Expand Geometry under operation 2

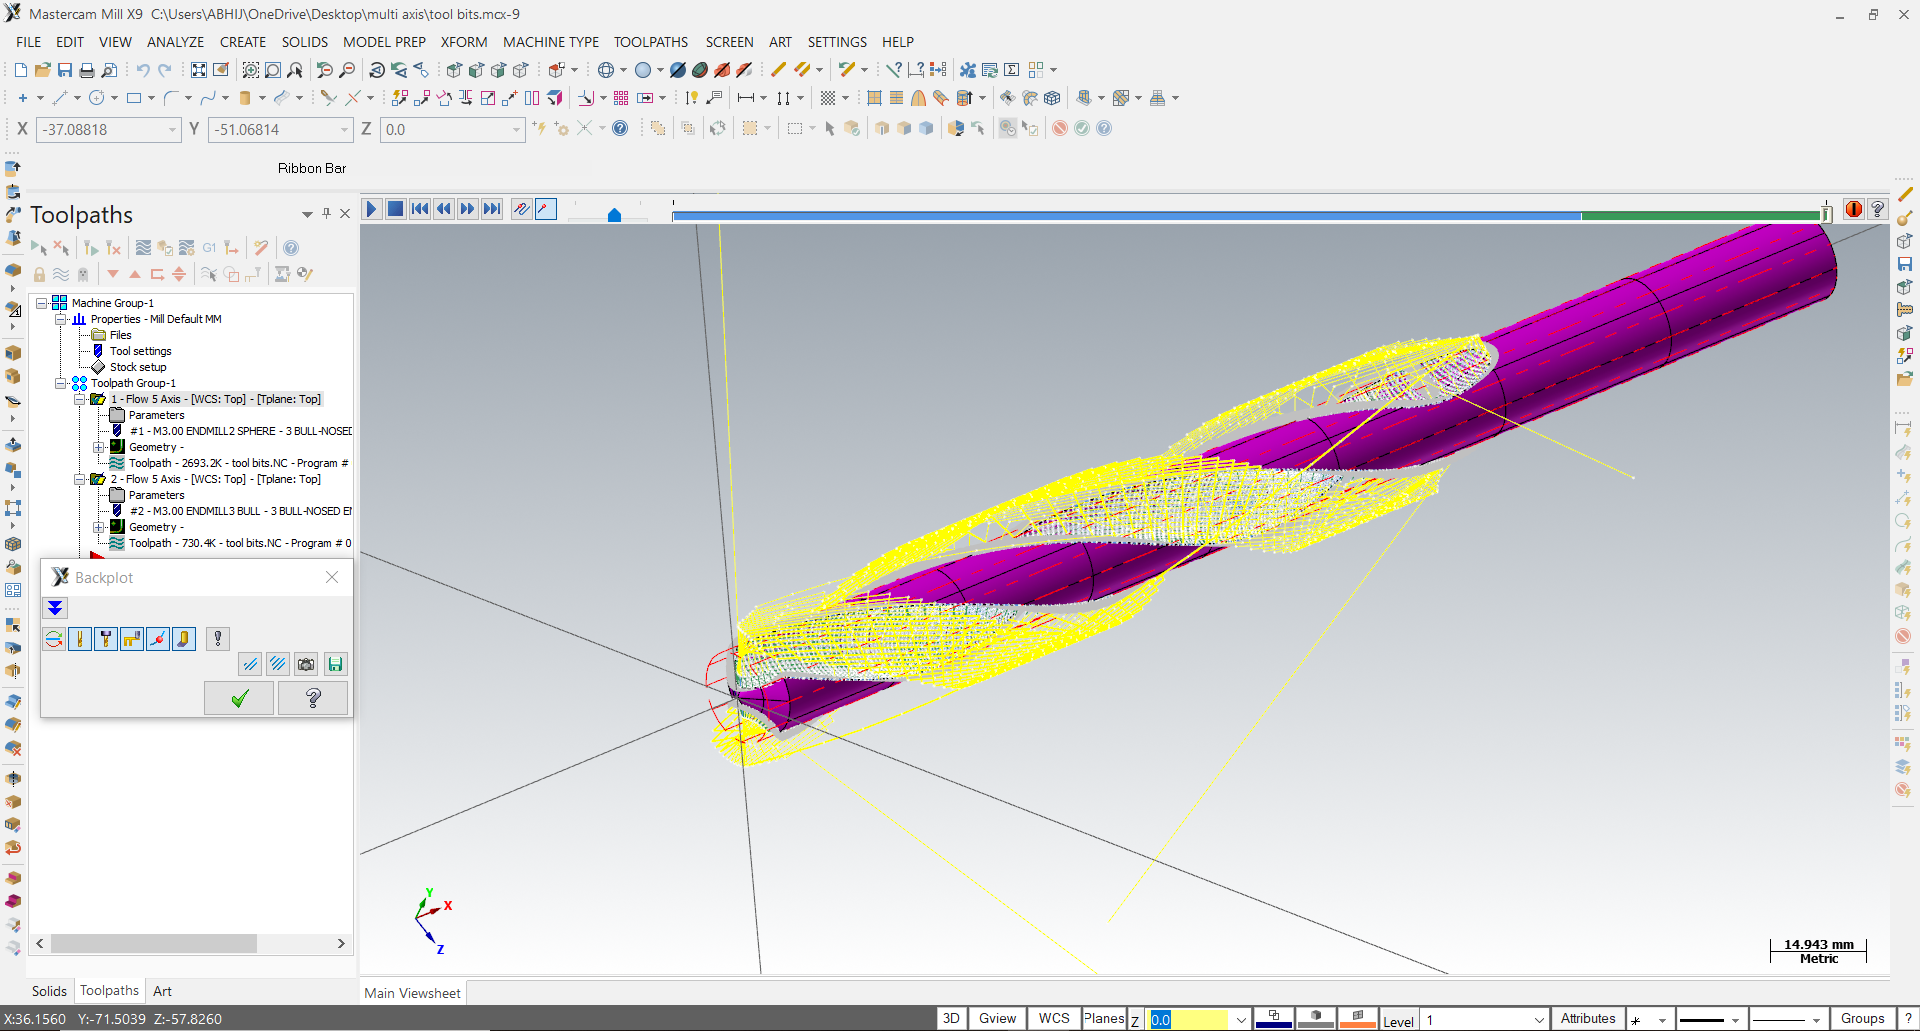(98, 527)
